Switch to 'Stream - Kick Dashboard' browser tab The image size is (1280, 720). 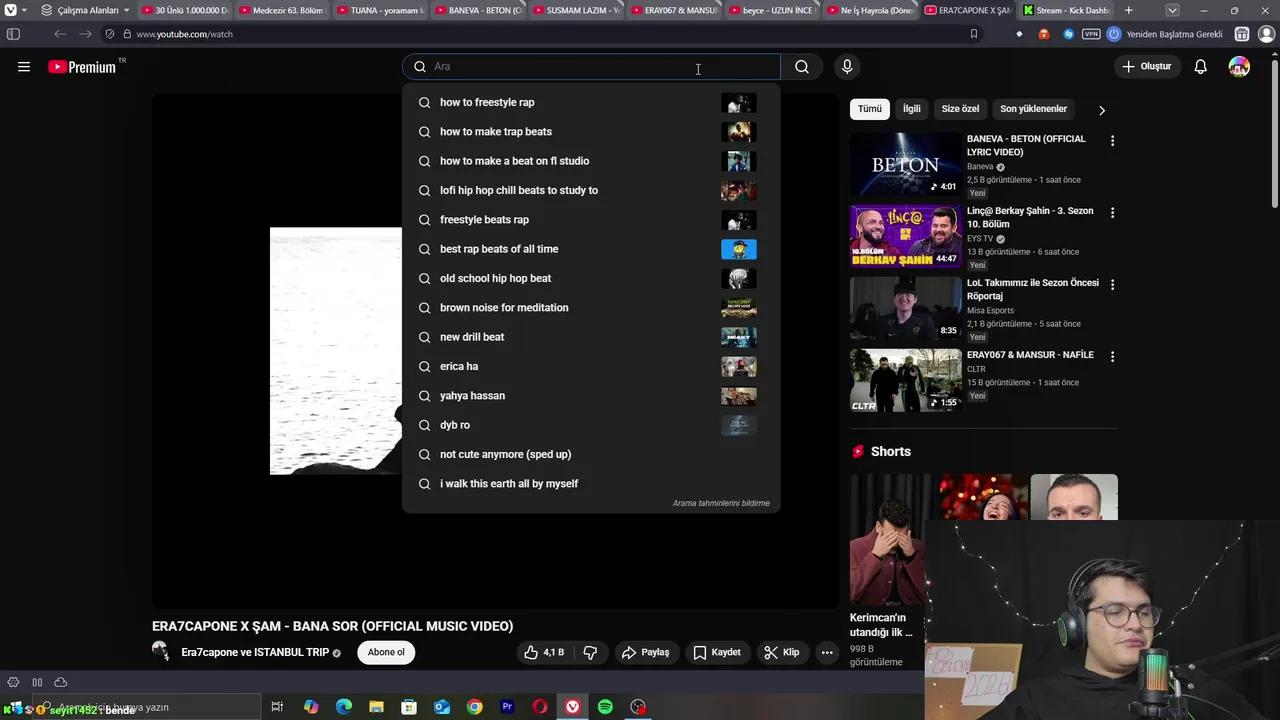coord(1066,10)
